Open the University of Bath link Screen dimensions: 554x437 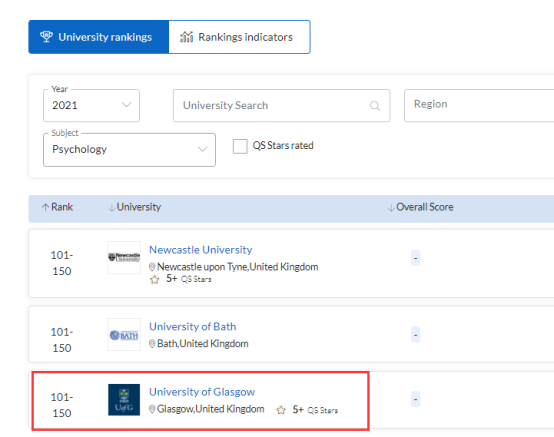point(193,326)
